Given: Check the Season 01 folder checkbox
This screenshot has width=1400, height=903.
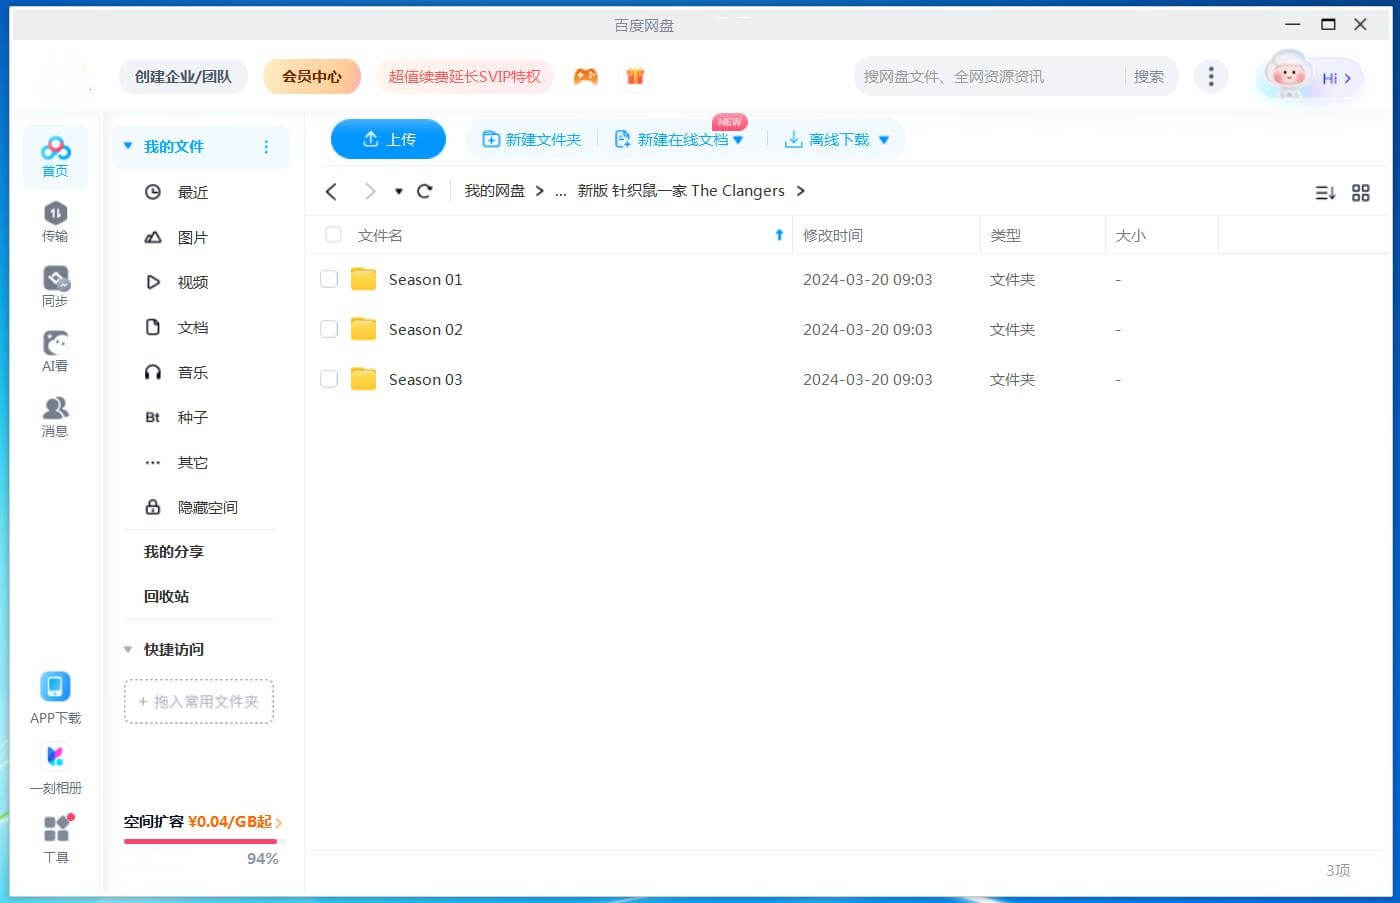Looking at the screenshot, I should click(329, 279).
